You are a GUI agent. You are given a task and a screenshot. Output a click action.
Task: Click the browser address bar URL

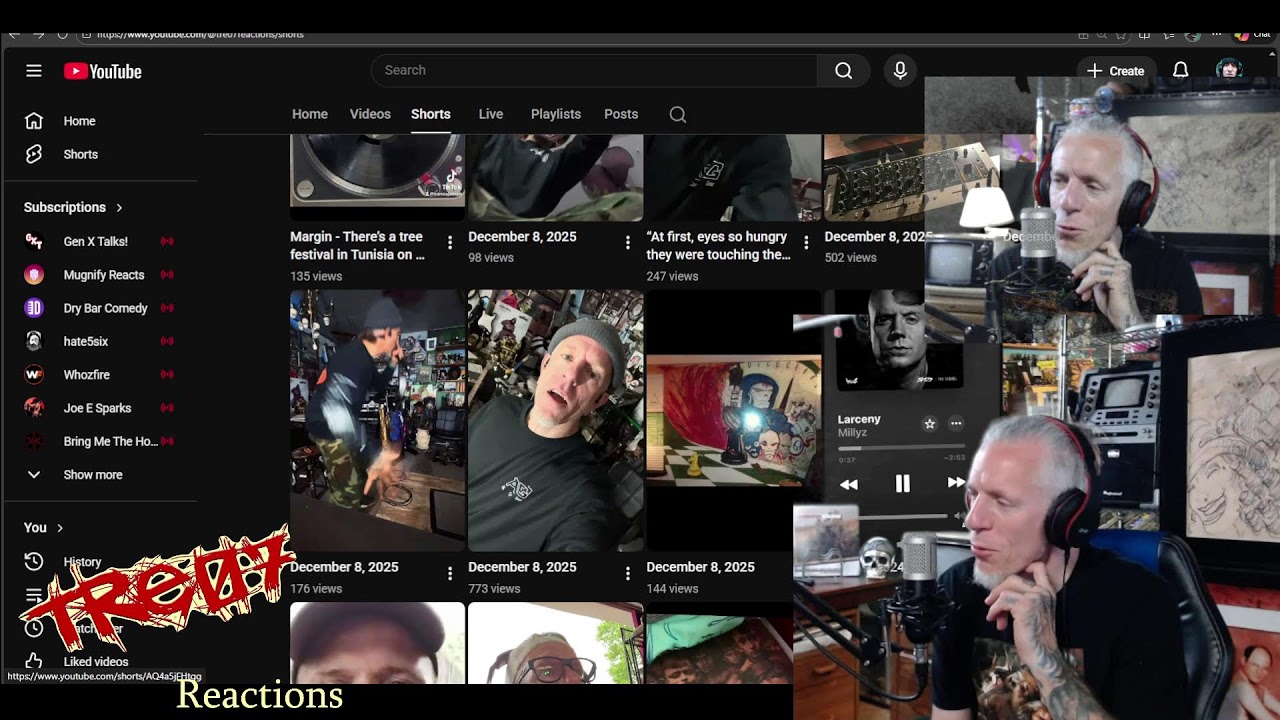point(200,34)
